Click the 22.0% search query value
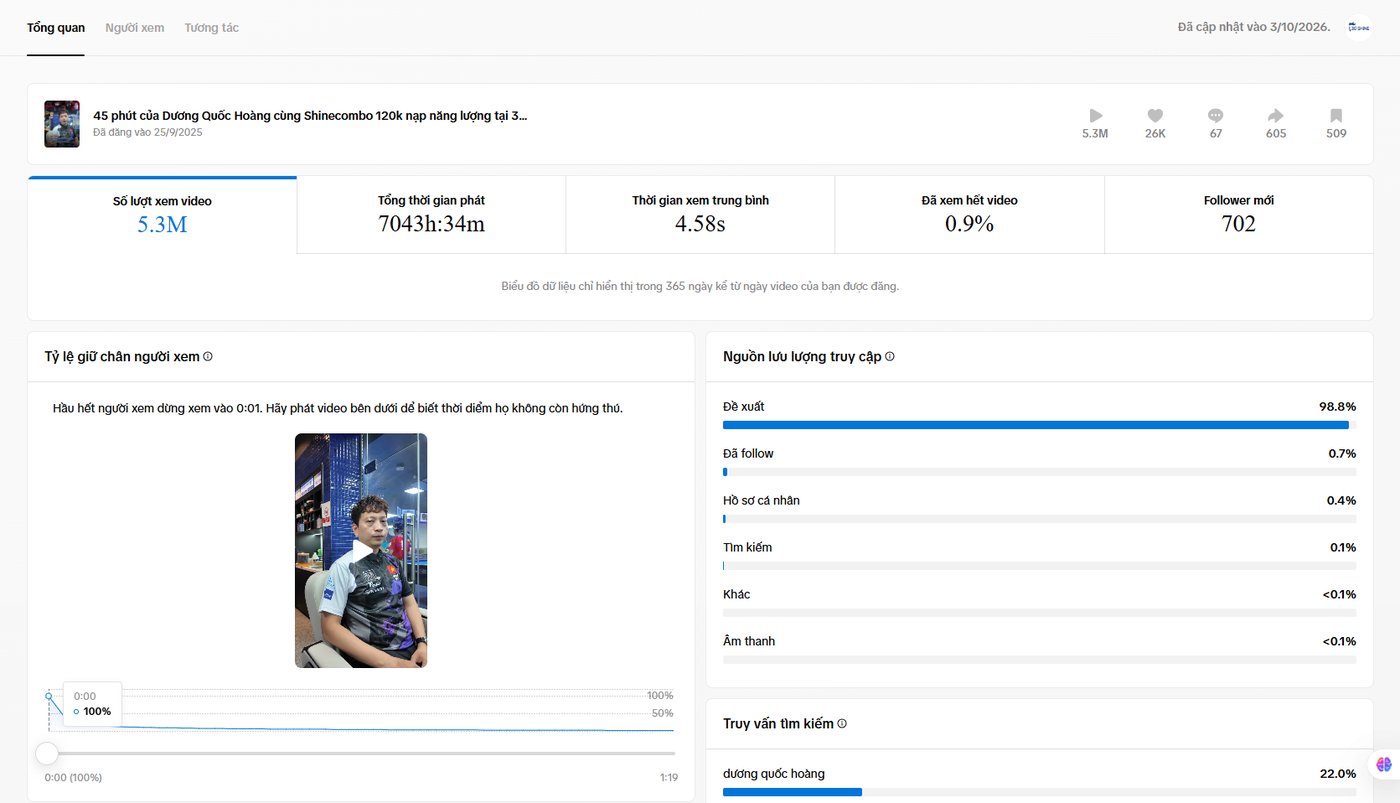 coord(1338,773)
